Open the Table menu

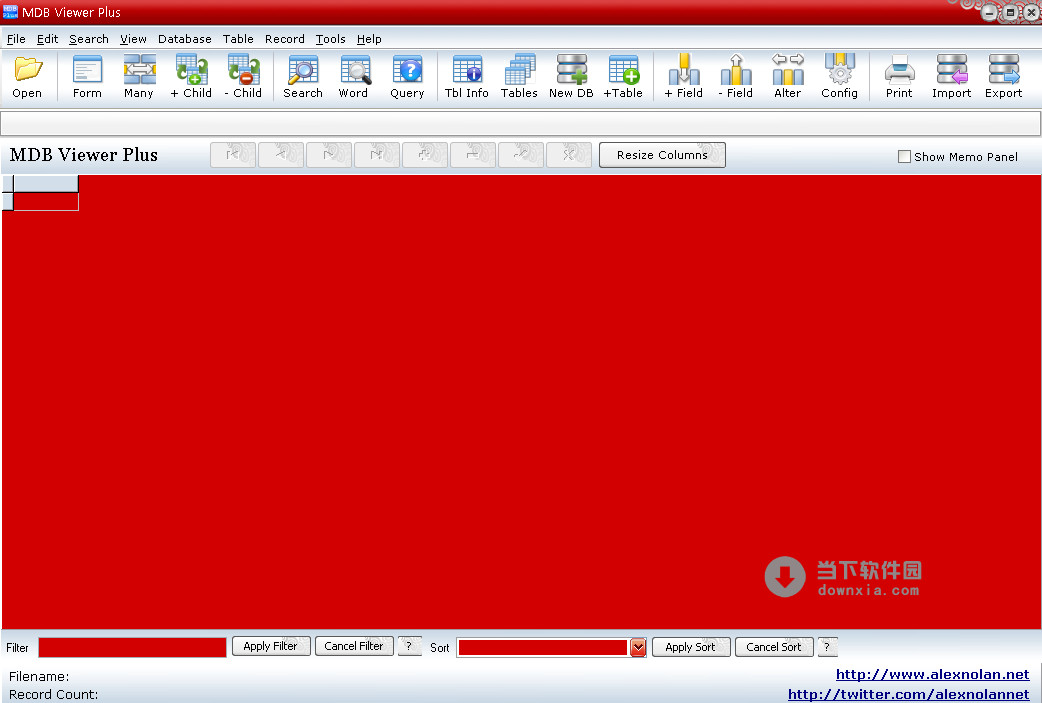coord(238,39)
